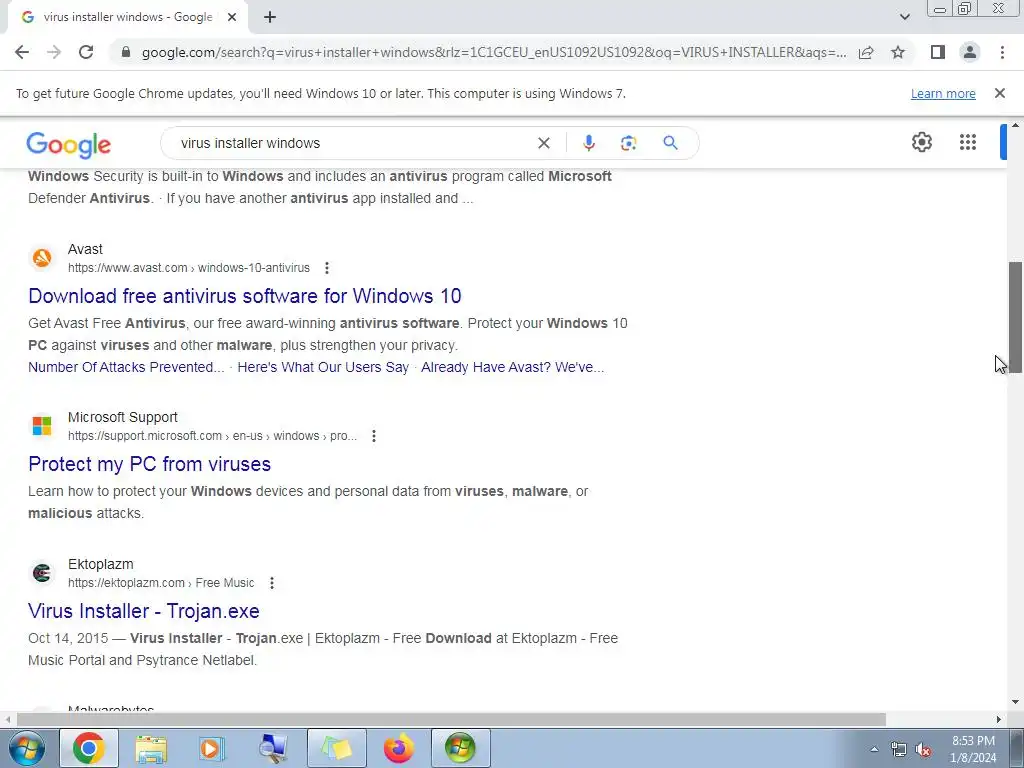Open more options for the Ektoplazm result
Image resolution: width=1024 pixels, height=768 pixels.
[x=272, y=583]
